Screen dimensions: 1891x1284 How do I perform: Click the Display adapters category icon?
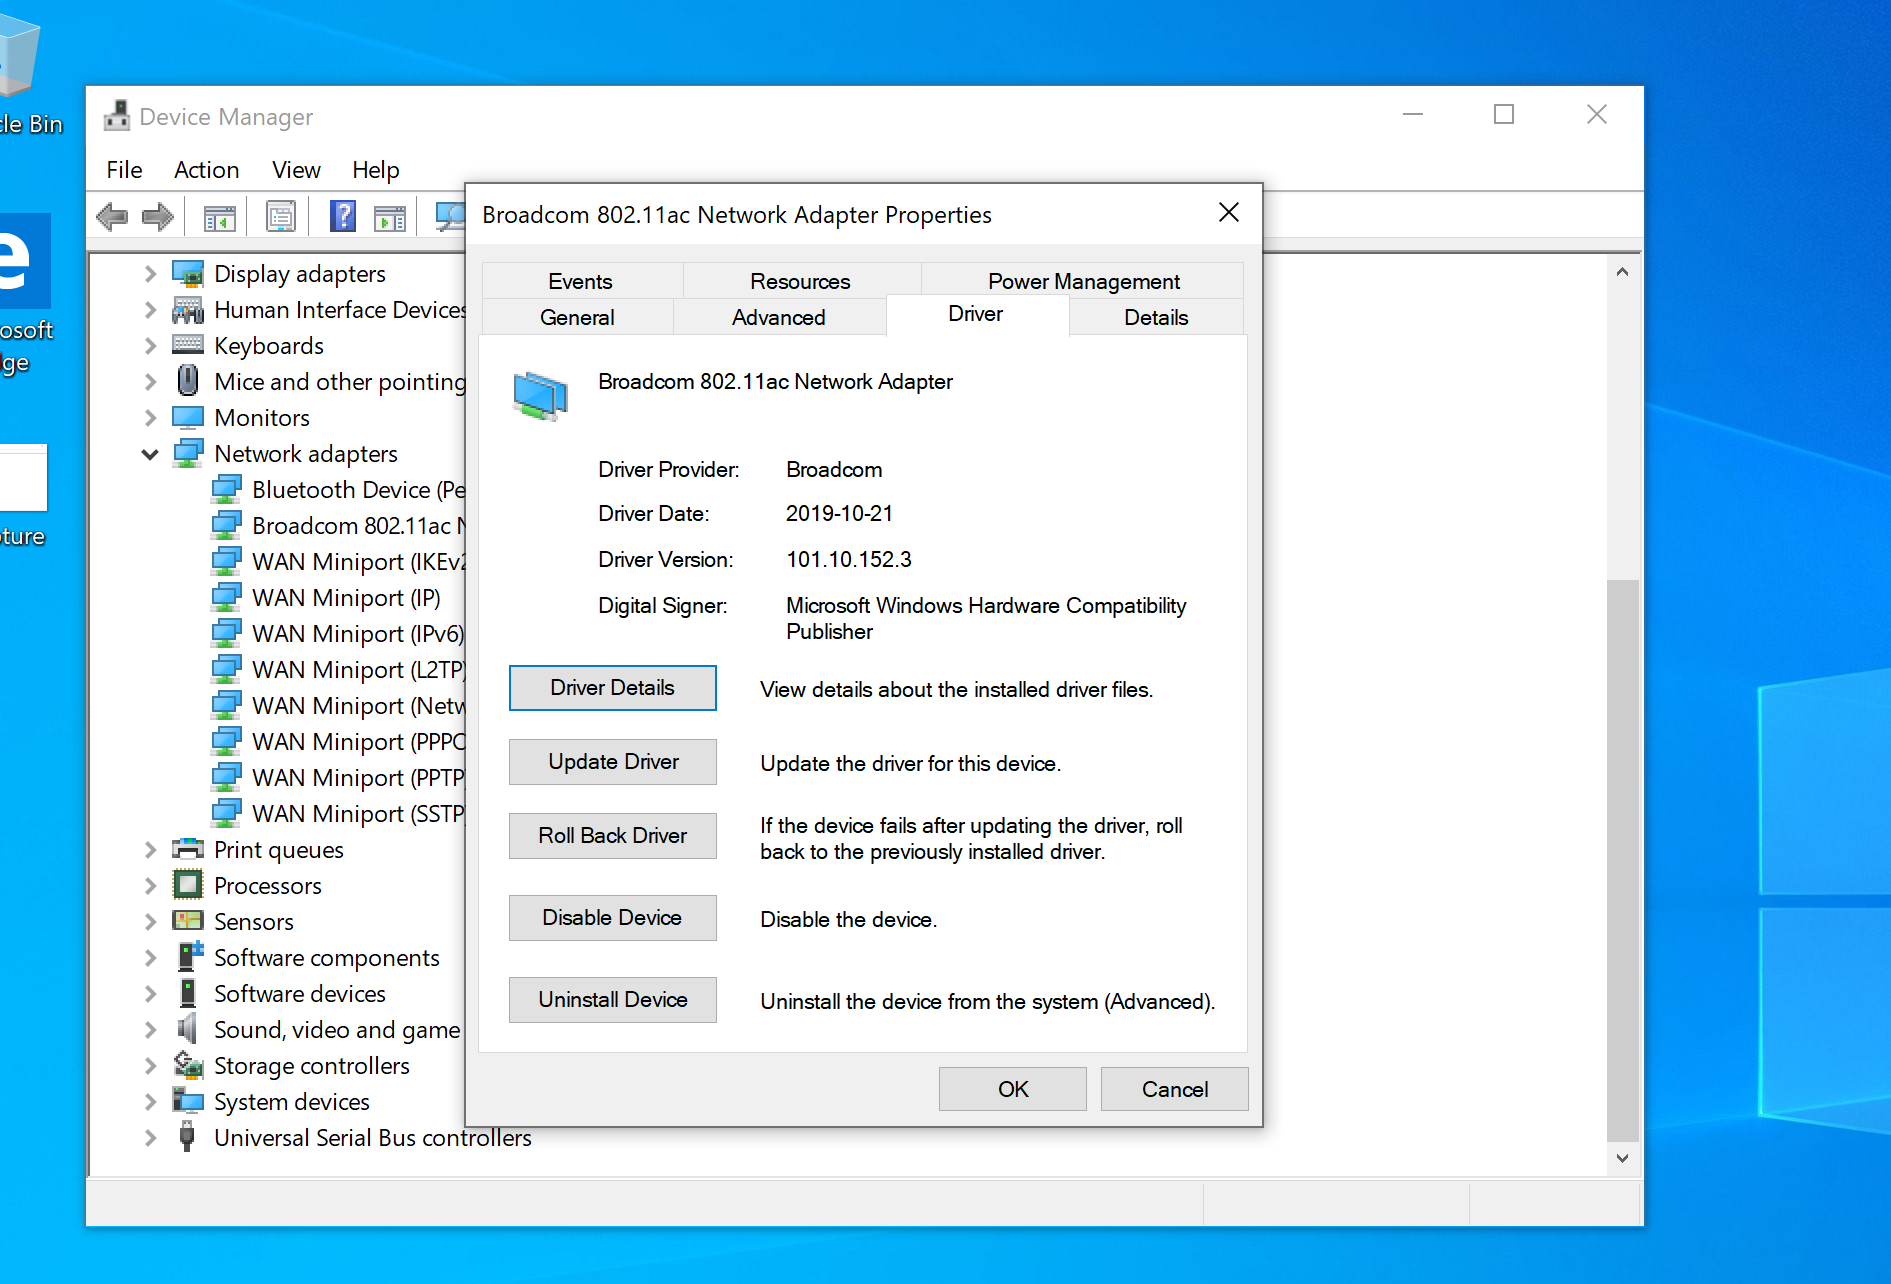(188, 273)
